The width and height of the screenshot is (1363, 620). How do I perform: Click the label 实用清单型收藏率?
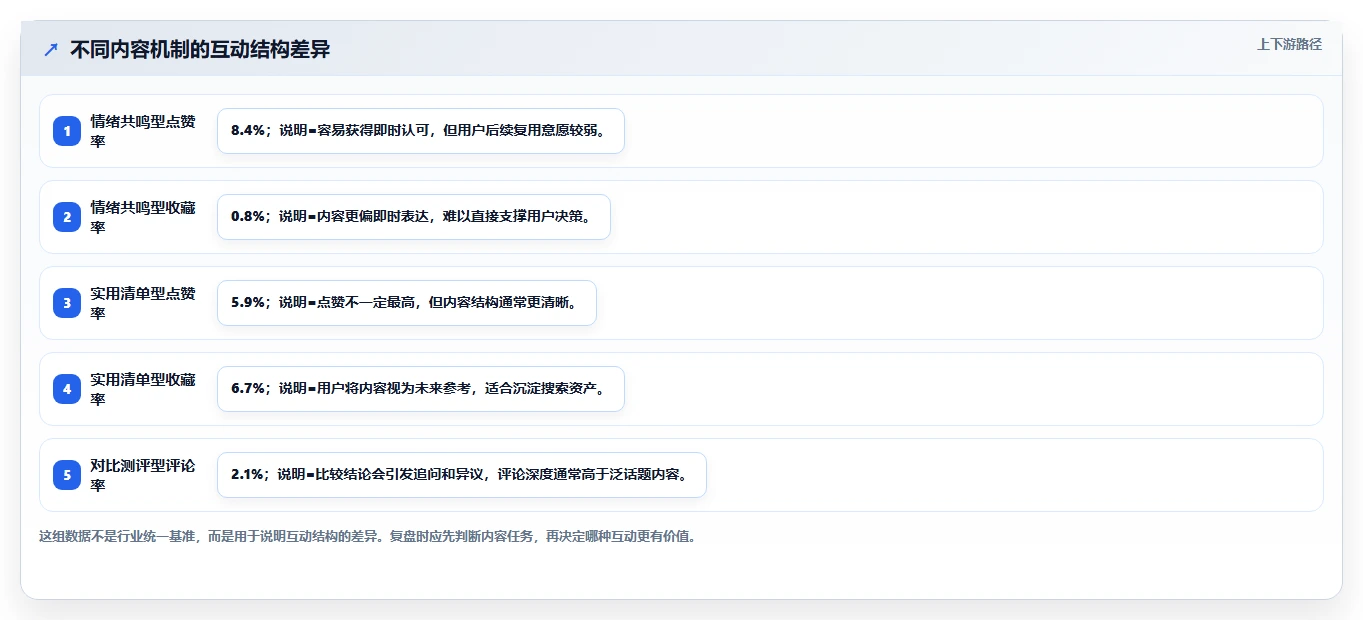(x=143, y=389)
